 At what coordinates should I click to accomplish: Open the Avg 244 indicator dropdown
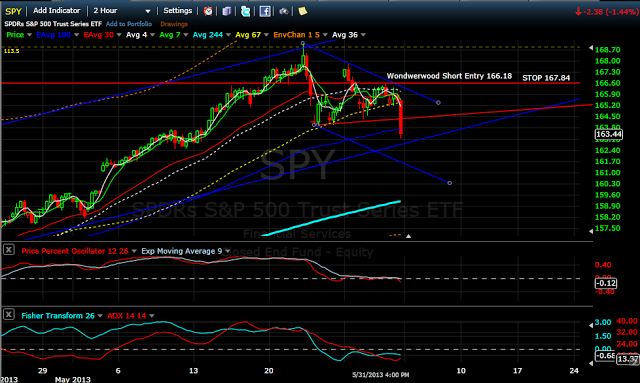(x=228, y=35)
